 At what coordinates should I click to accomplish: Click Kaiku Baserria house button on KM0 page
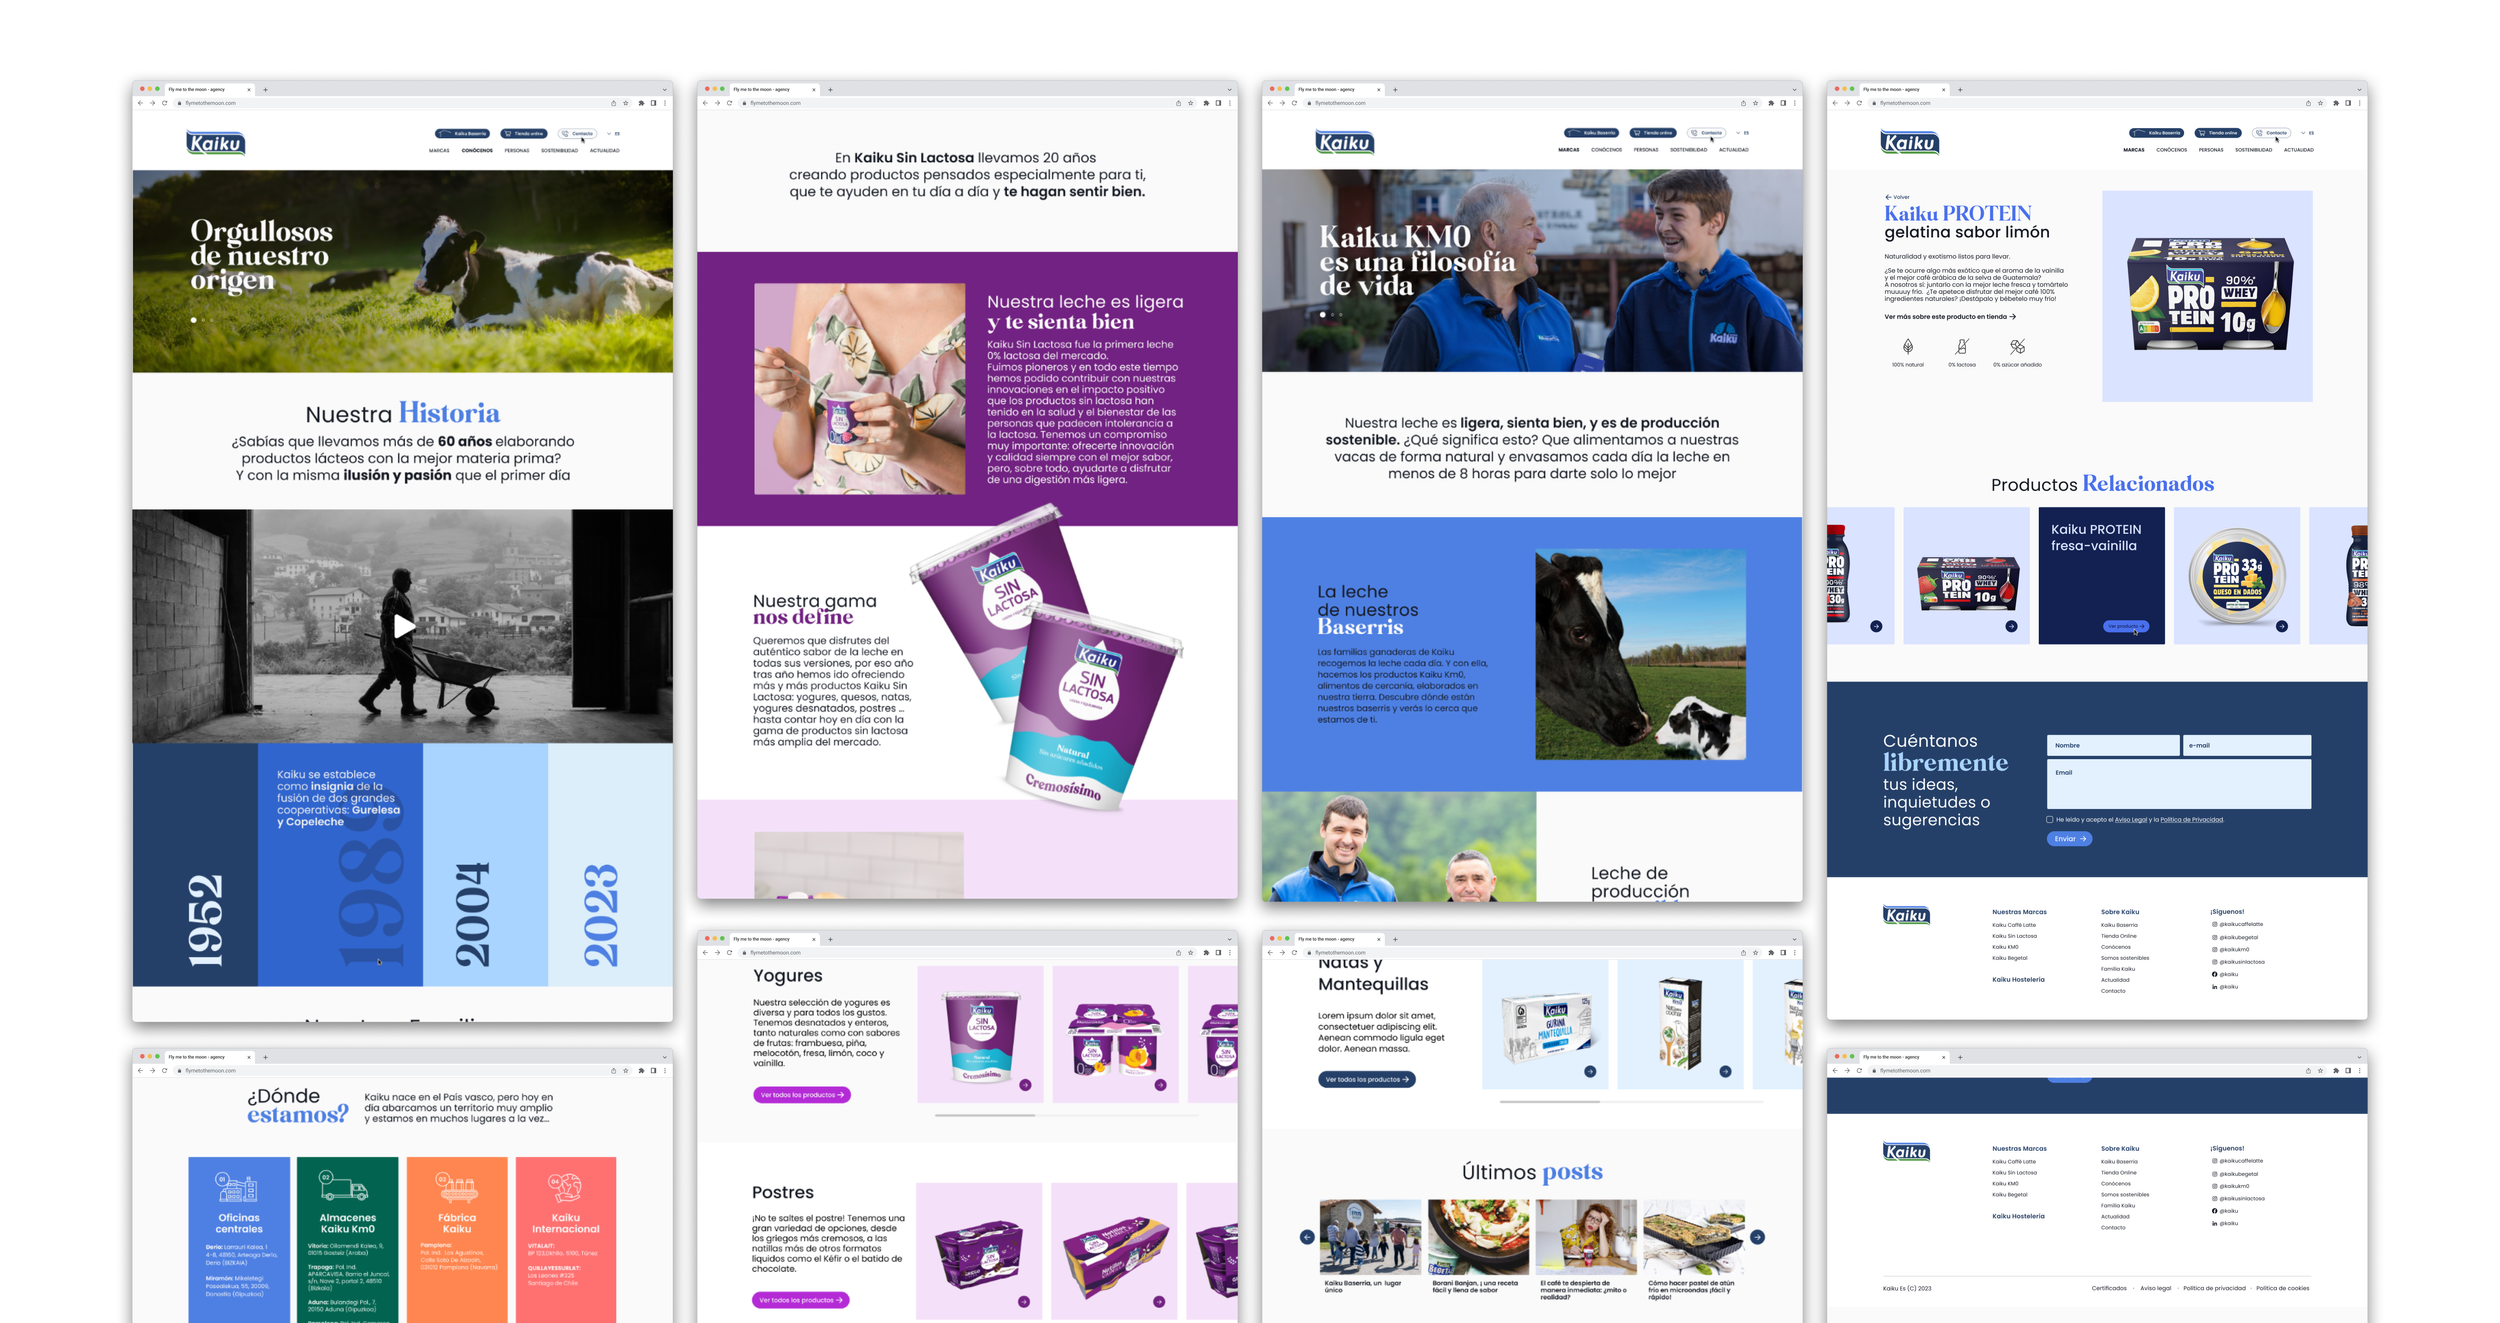[1591, 133]
